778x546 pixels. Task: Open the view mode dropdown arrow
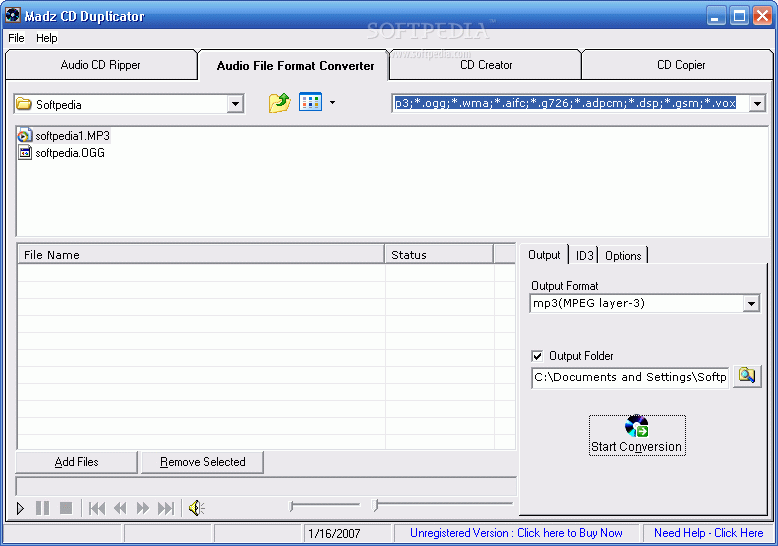[x=332, y=103]
